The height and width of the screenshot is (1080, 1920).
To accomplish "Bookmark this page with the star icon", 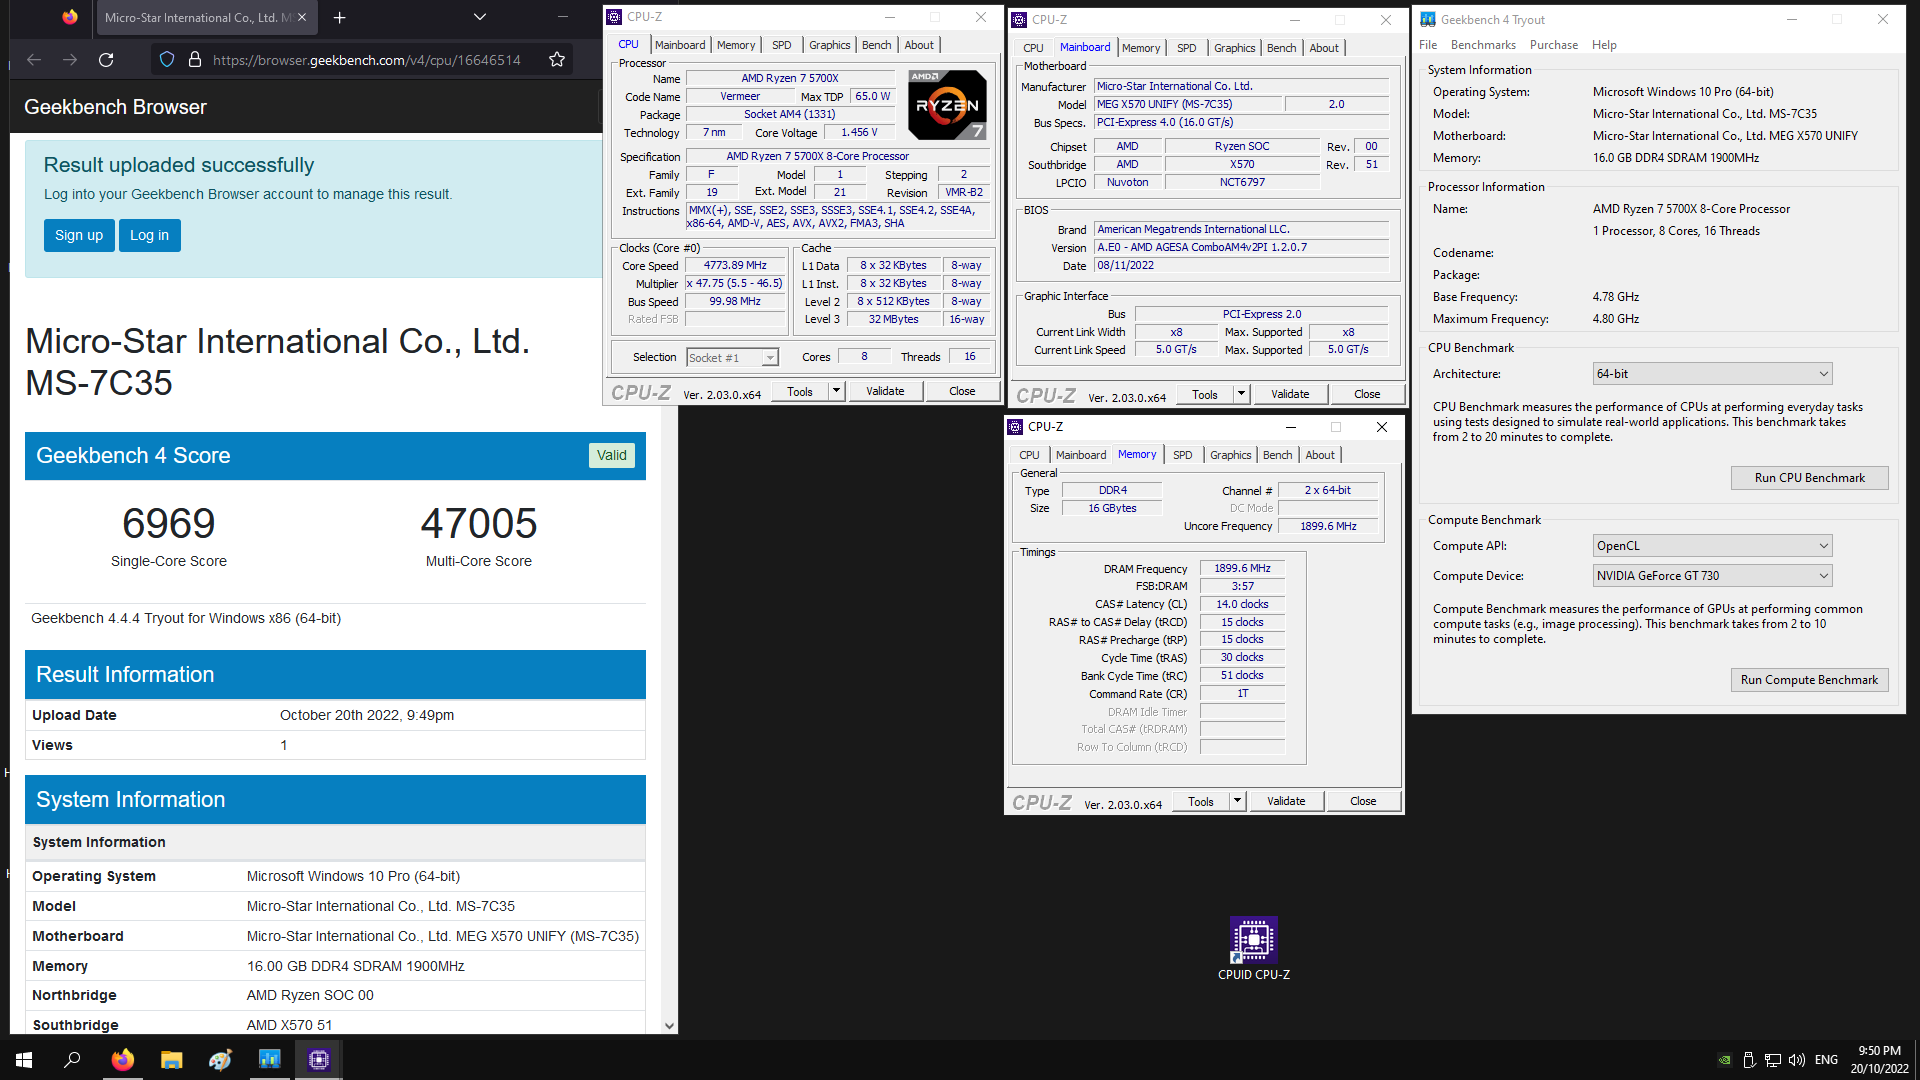I will (557, 60).
